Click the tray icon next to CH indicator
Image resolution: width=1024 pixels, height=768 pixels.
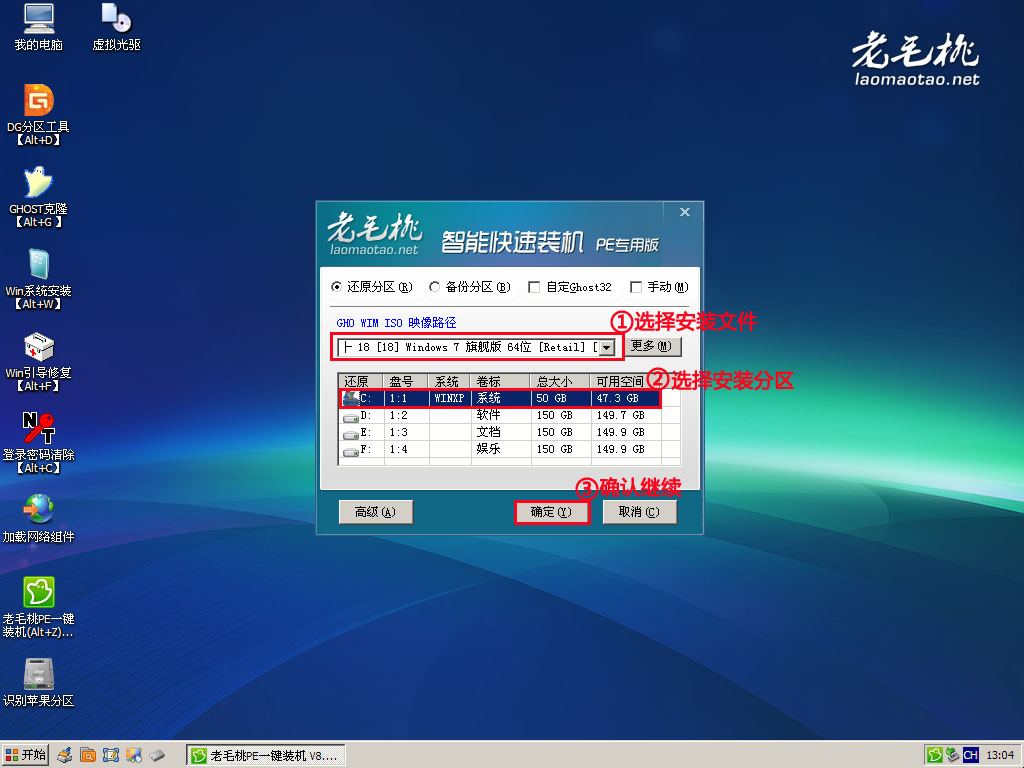tap(953, 756)
